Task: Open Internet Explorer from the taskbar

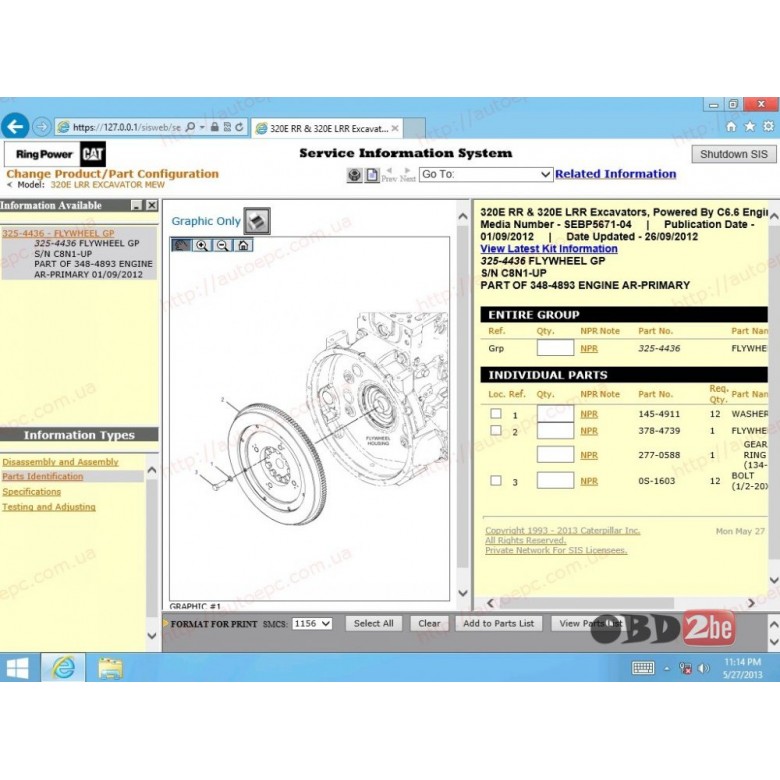Action: point(63,668)
